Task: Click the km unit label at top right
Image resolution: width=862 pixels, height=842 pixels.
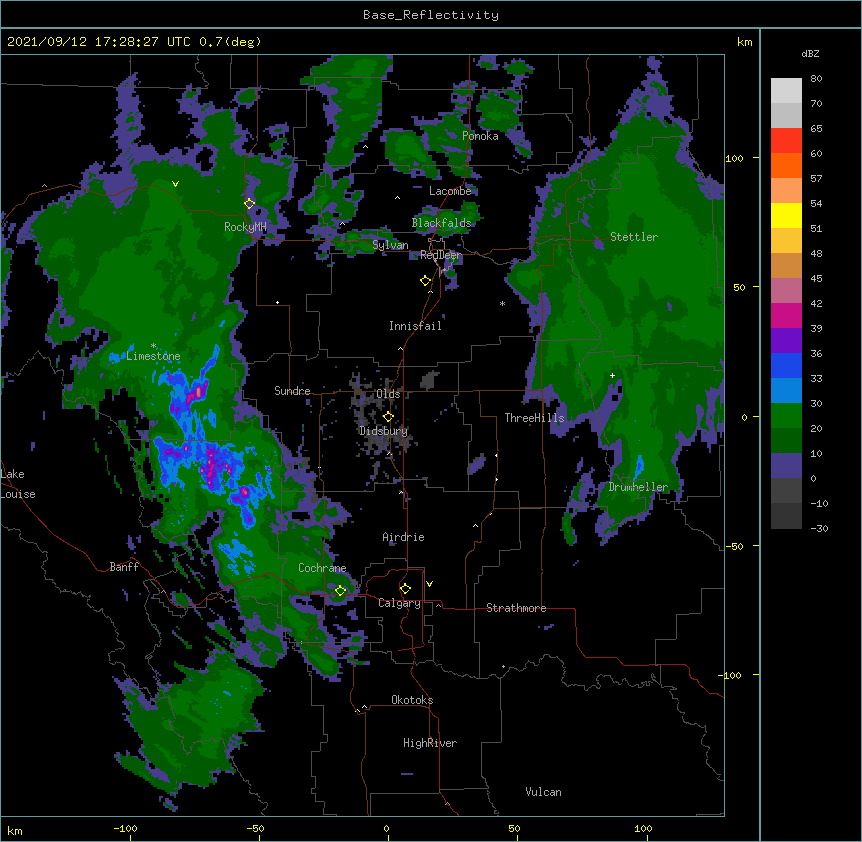Action: (745, 42)
